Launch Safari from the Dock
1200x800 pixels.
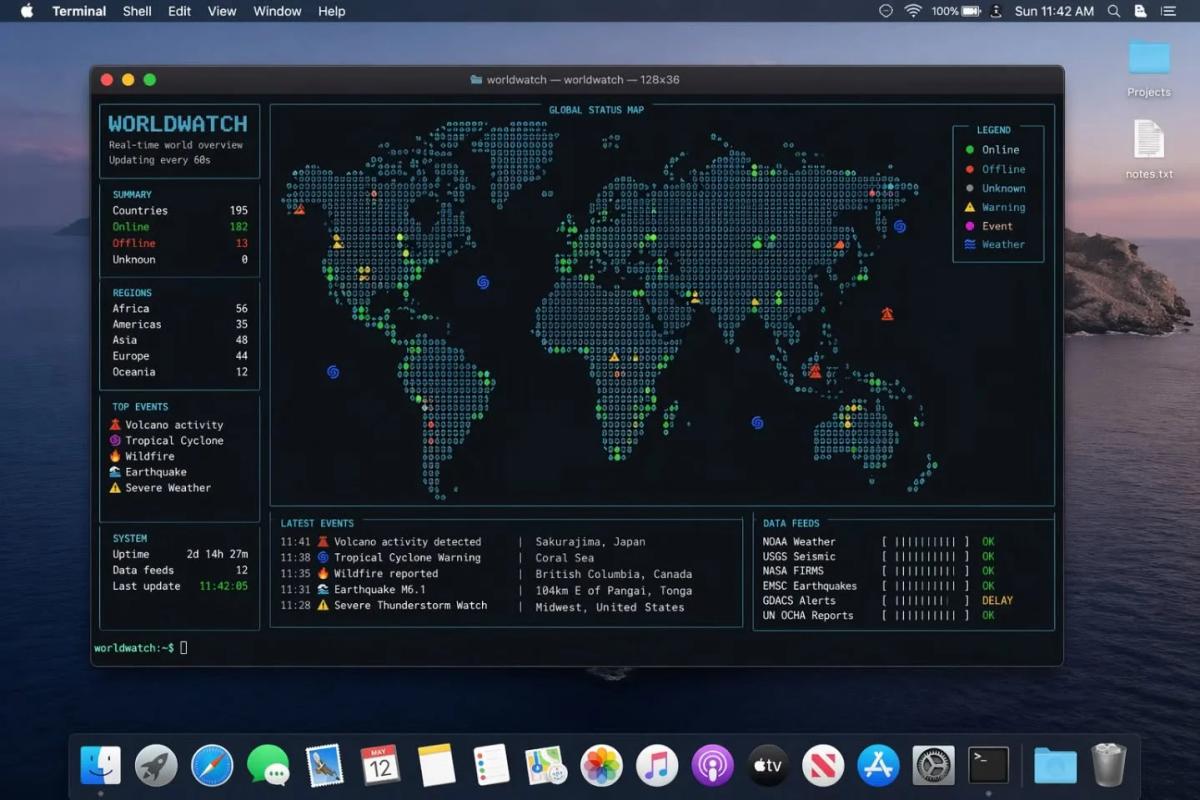click(212, 766)
